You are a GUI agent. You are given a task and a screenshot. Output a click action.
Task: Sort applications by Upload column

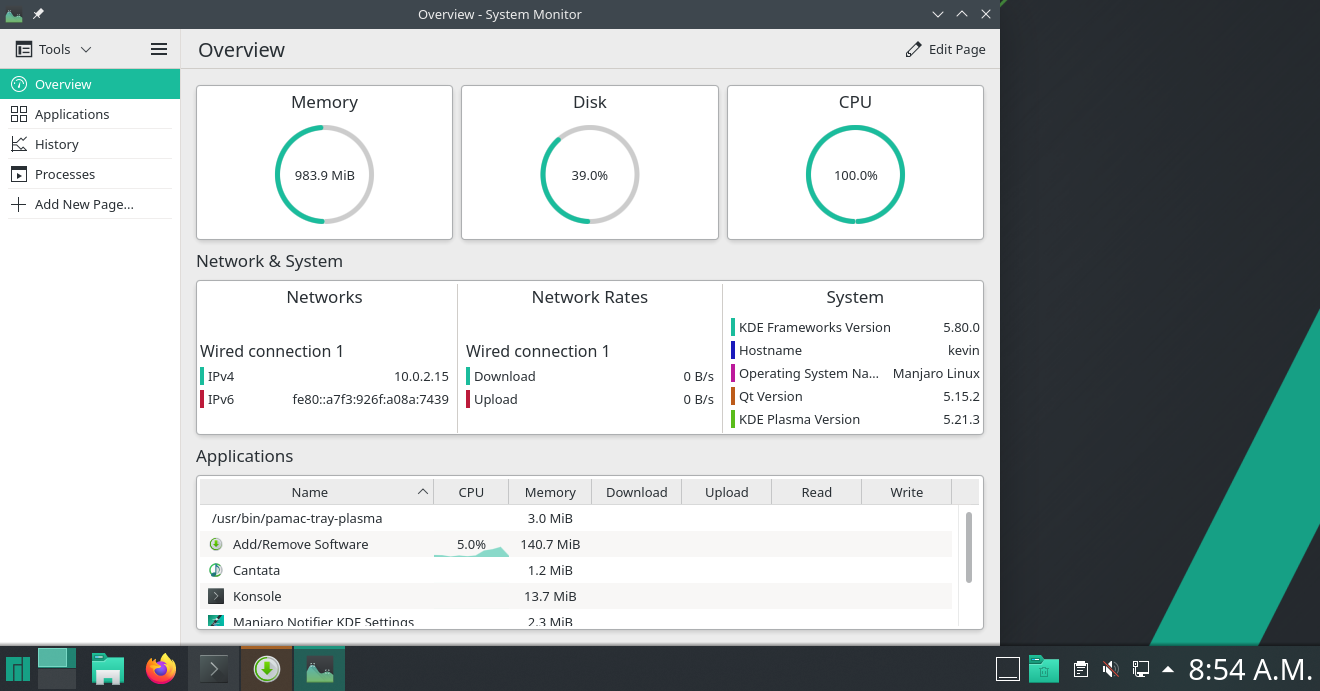[x=726, y=492]
